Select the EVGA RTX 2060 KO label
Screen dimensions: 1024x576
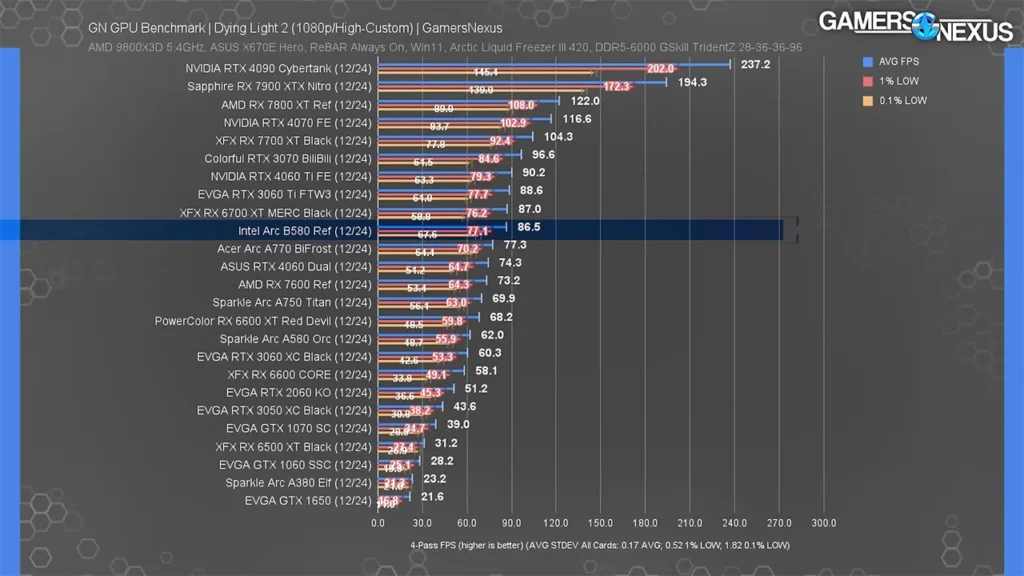click(x=299, y=393)
